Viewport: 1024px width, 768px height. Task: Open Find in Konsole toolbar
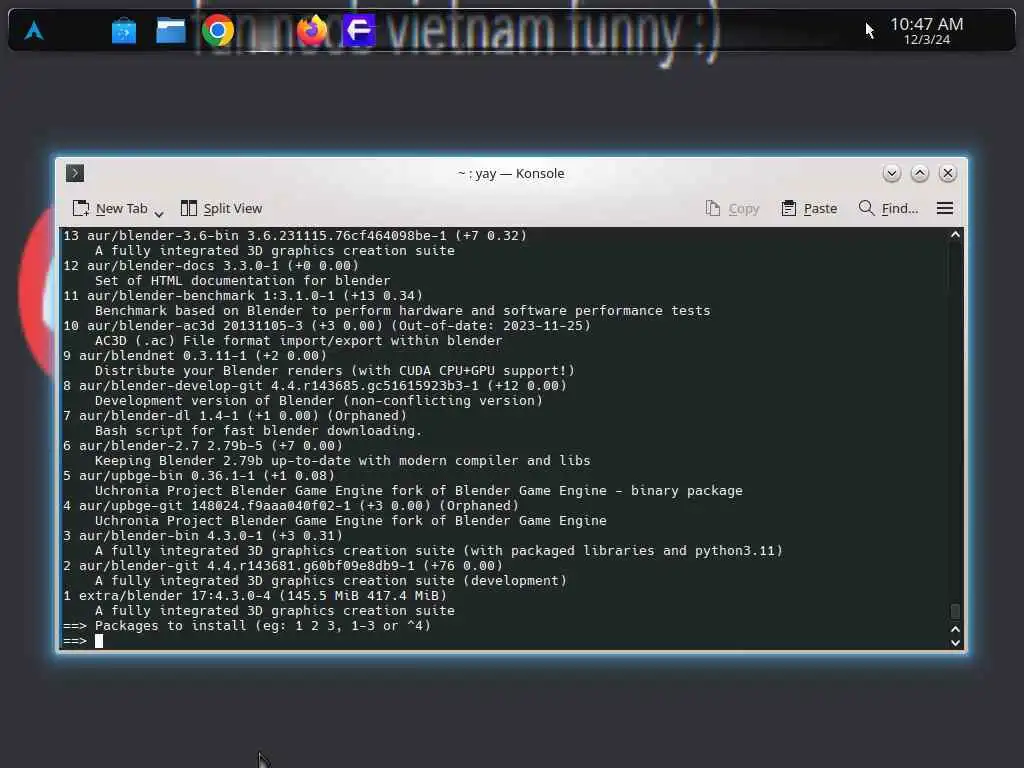pos(888,208)
